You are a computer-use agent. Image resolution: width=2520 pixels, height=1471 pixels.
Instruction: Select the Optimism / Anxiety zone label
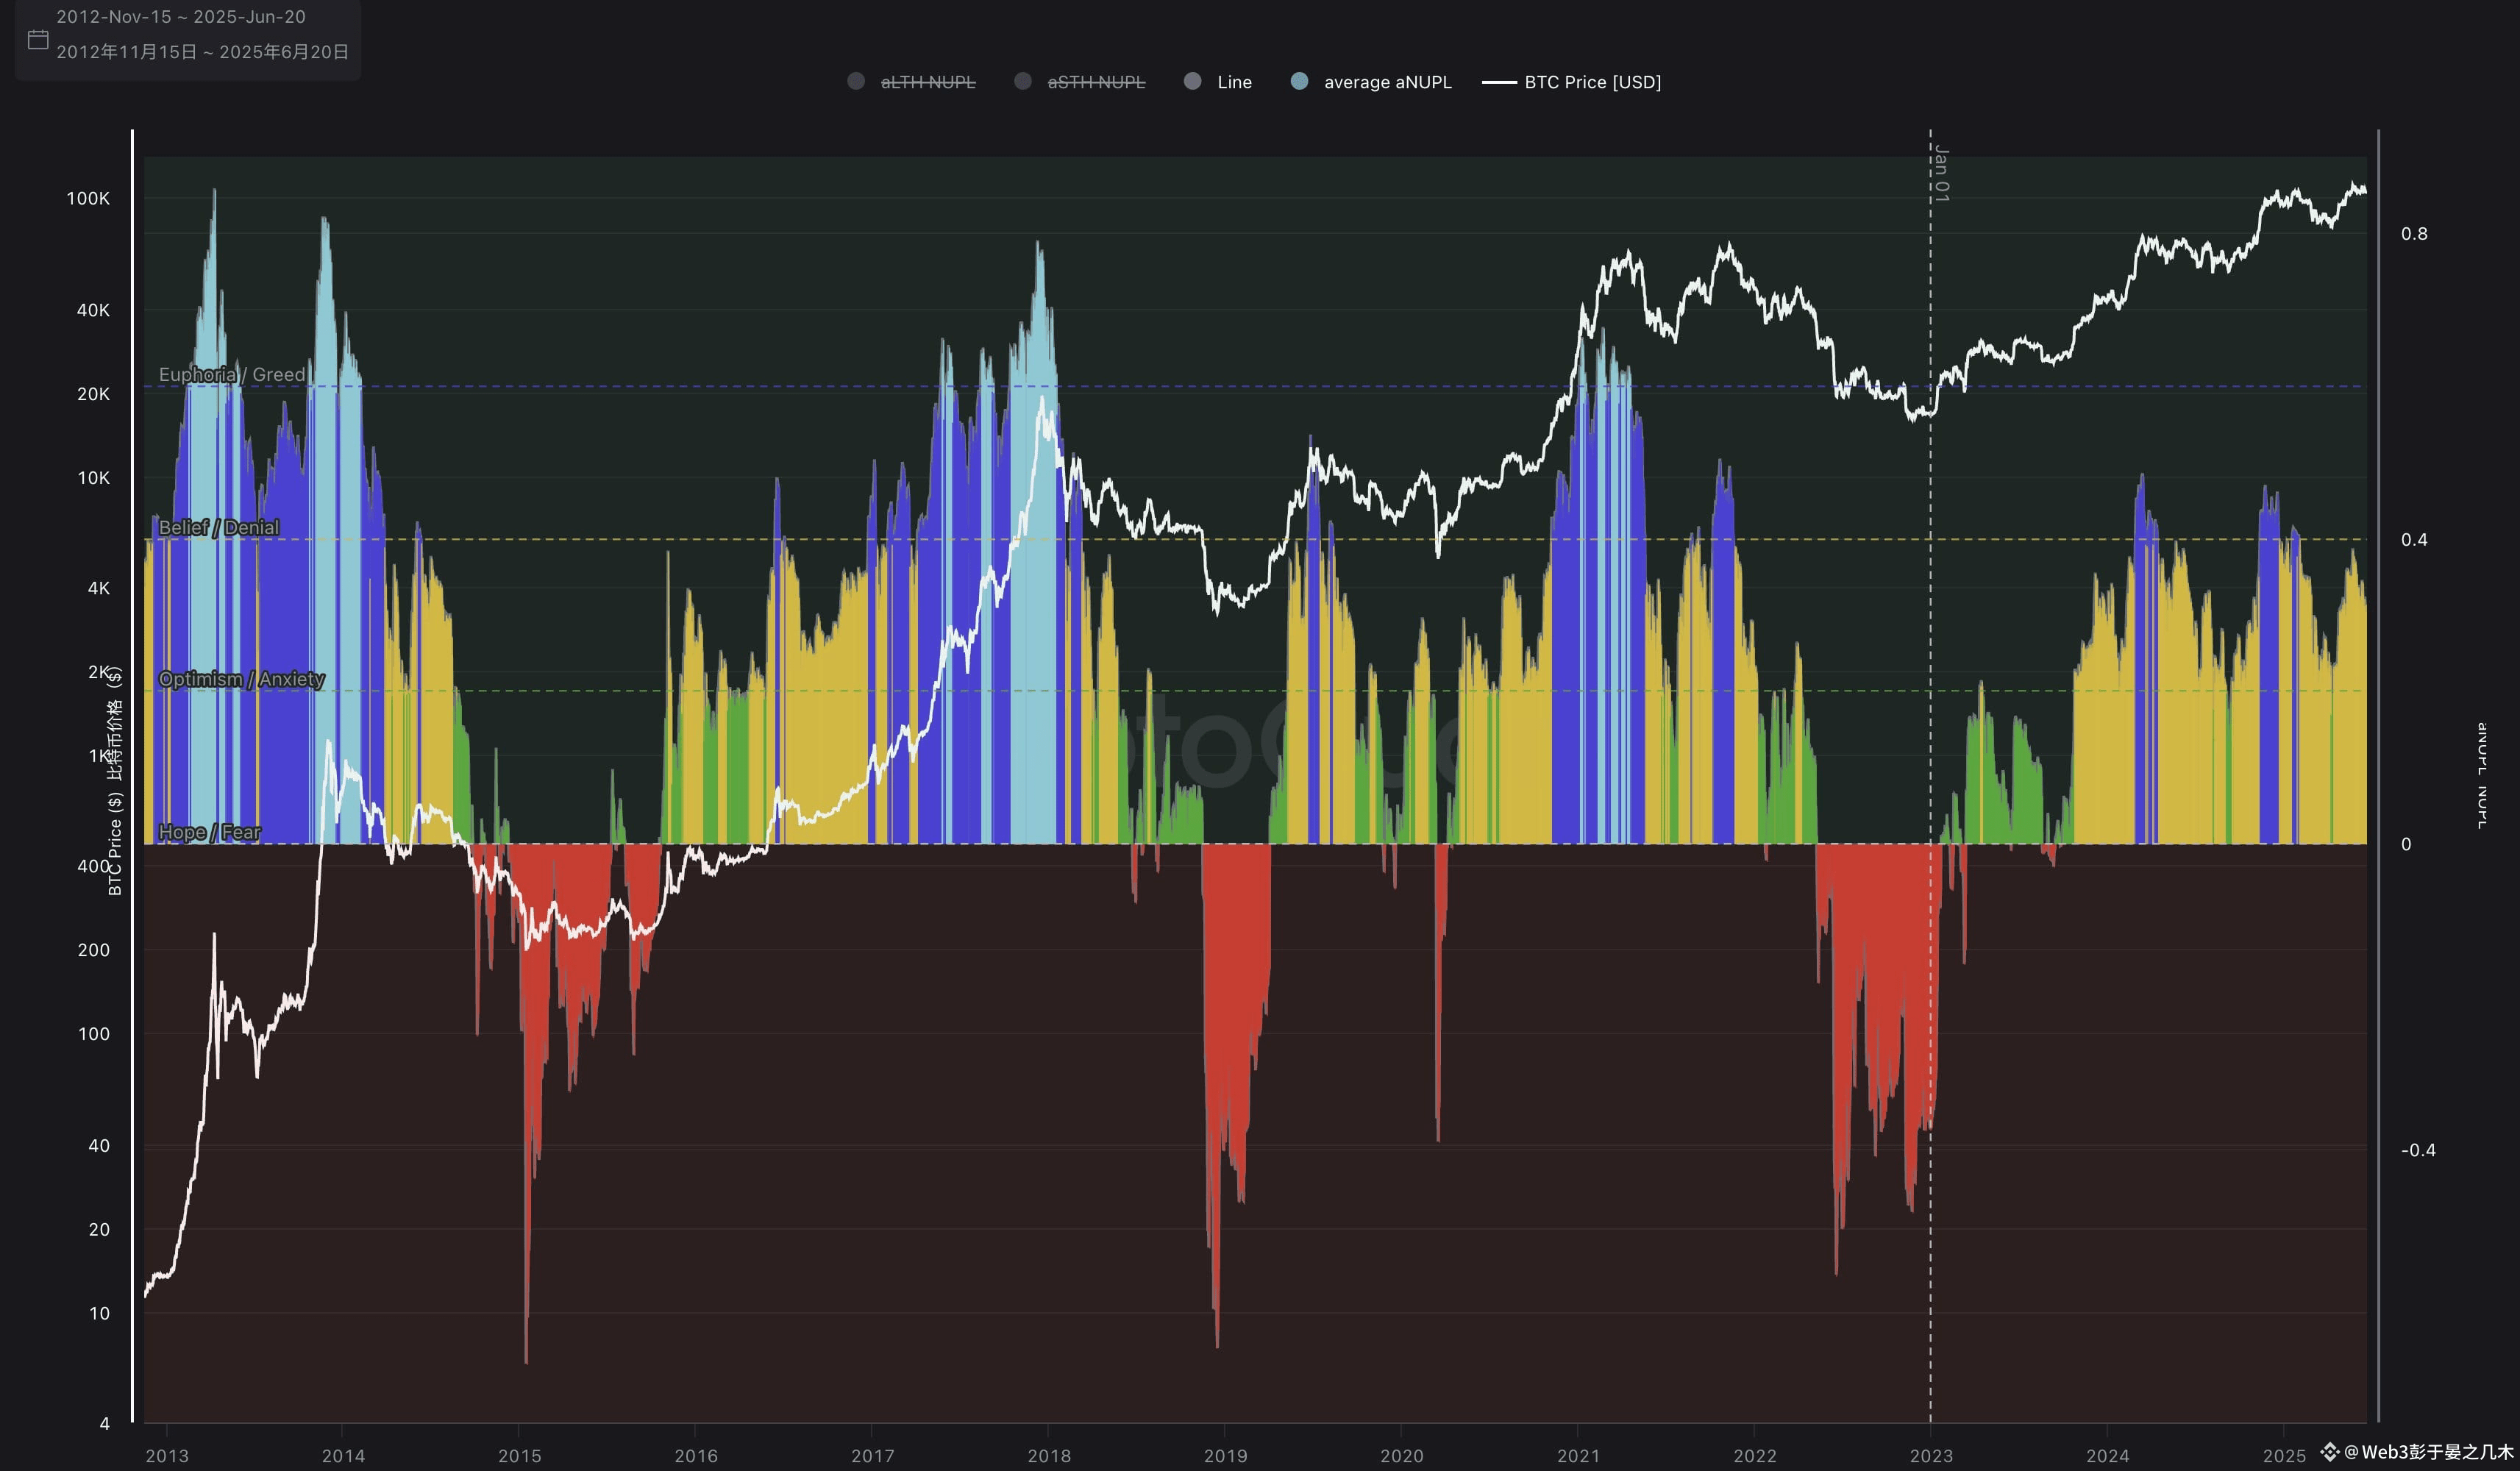[x=241, y=679]
